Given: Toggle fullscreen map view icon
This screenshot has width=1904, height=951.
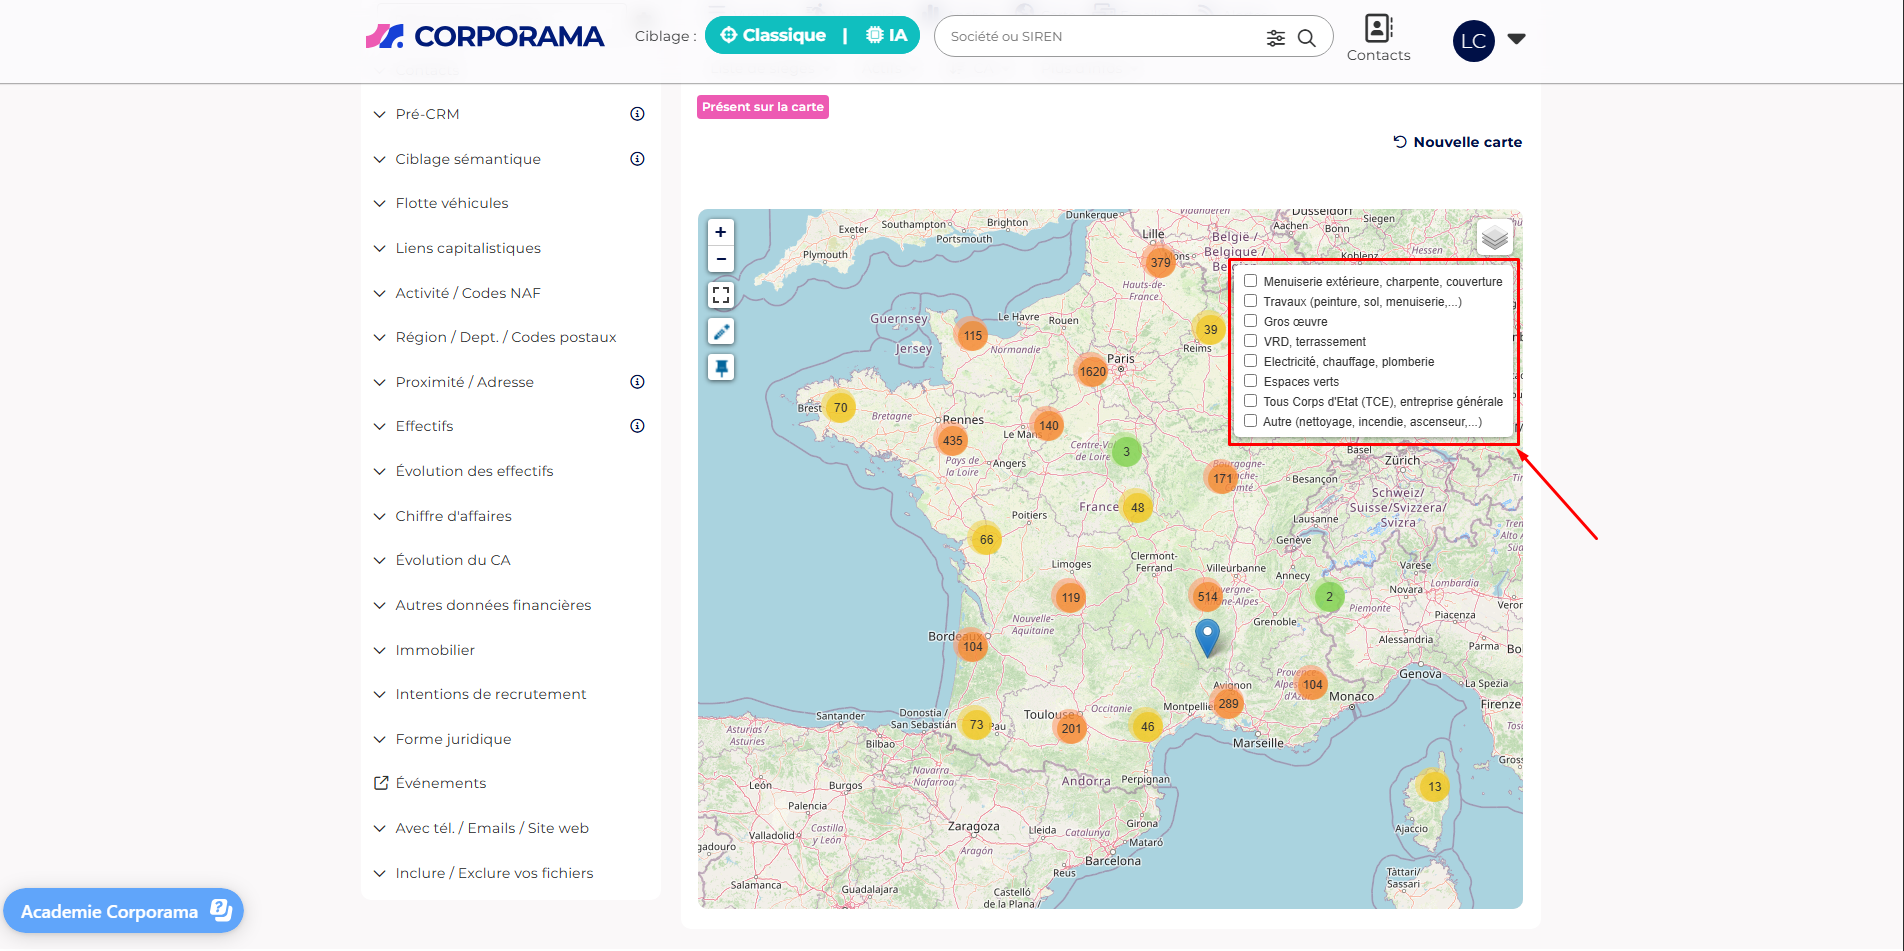Looking at the screenshot, I should point(720,295).
